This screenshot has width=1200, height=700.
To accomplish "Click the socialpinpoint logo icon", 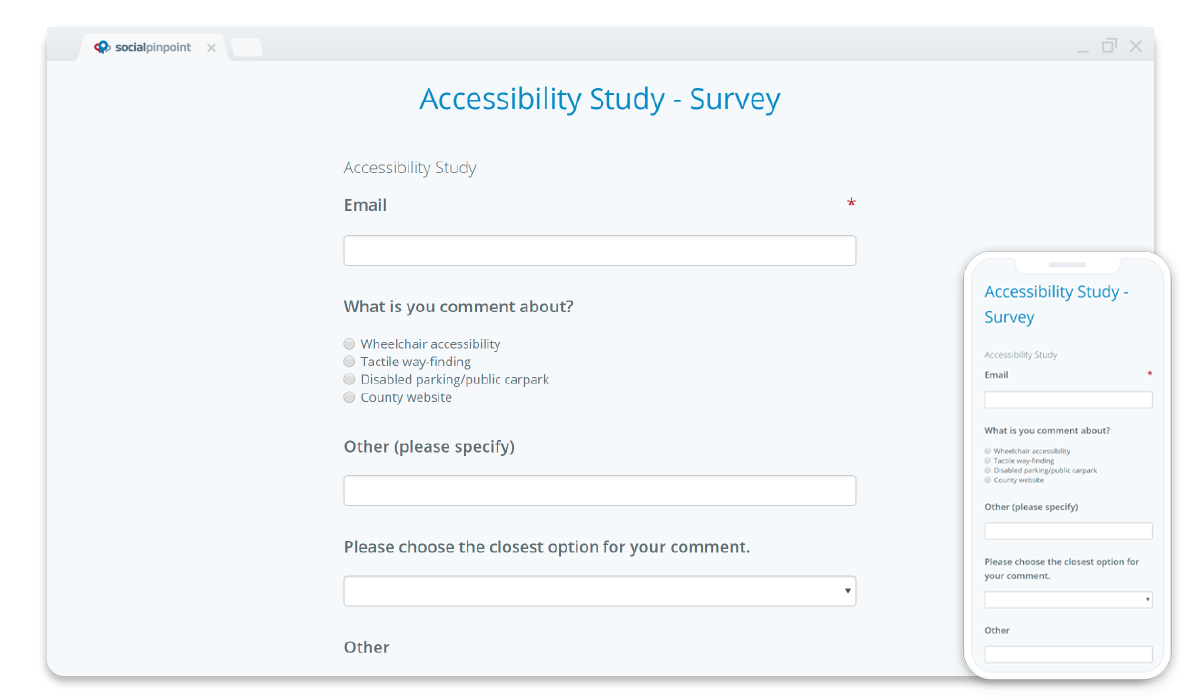I will tap(101, 47).
